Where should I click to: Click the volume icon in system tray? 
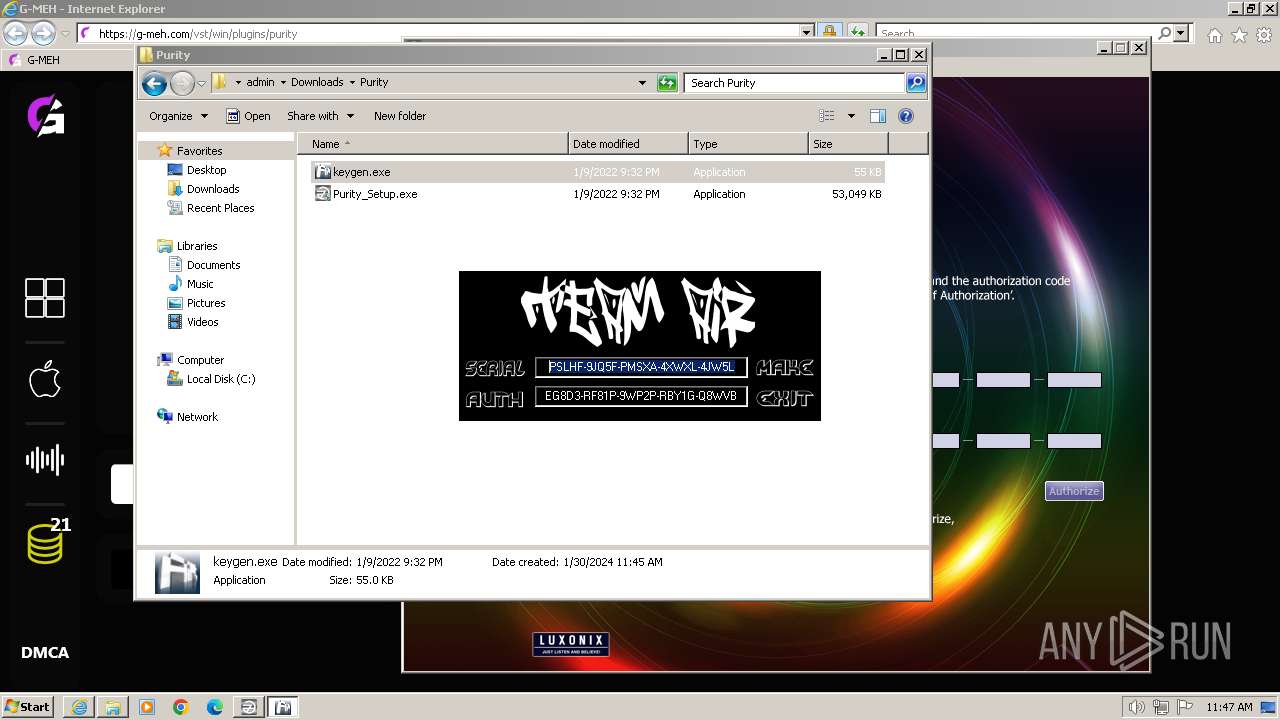(1136, 707)
